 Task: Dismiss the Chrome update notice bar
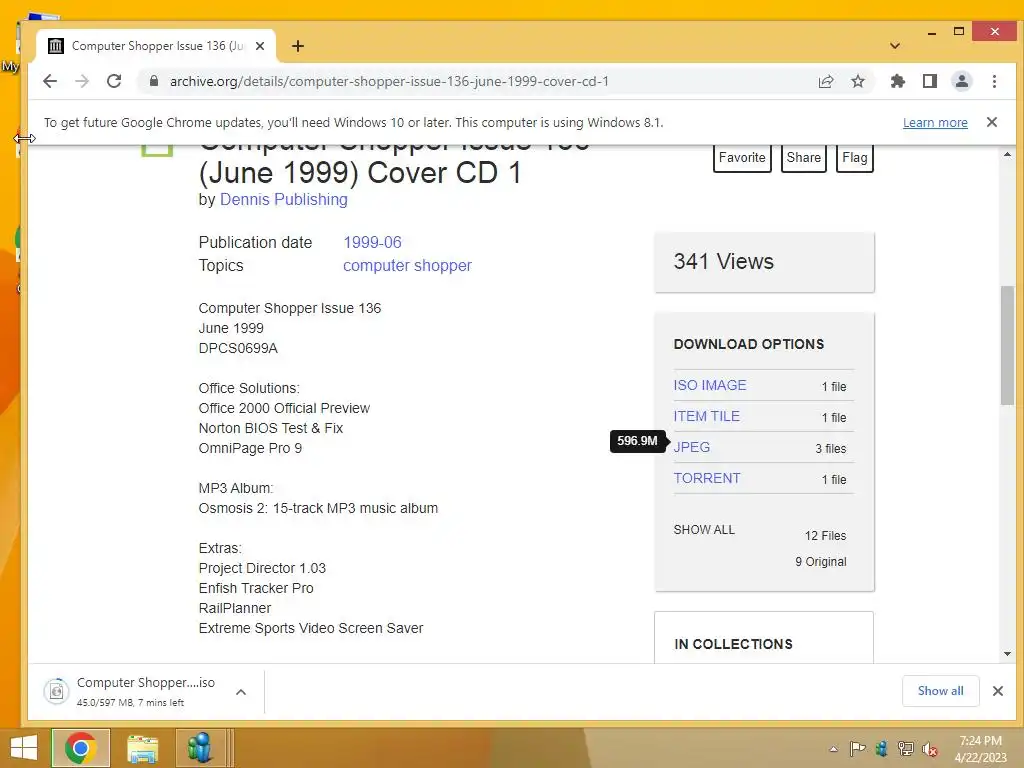point(992,122)
